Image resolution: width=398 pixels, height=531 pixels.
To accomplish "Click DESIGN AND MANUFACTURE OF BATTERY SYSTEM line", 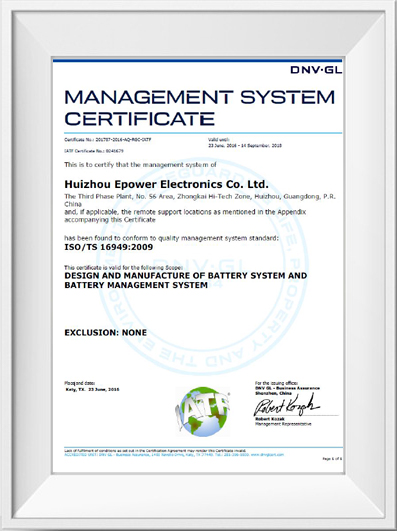I will click(186, 276).
